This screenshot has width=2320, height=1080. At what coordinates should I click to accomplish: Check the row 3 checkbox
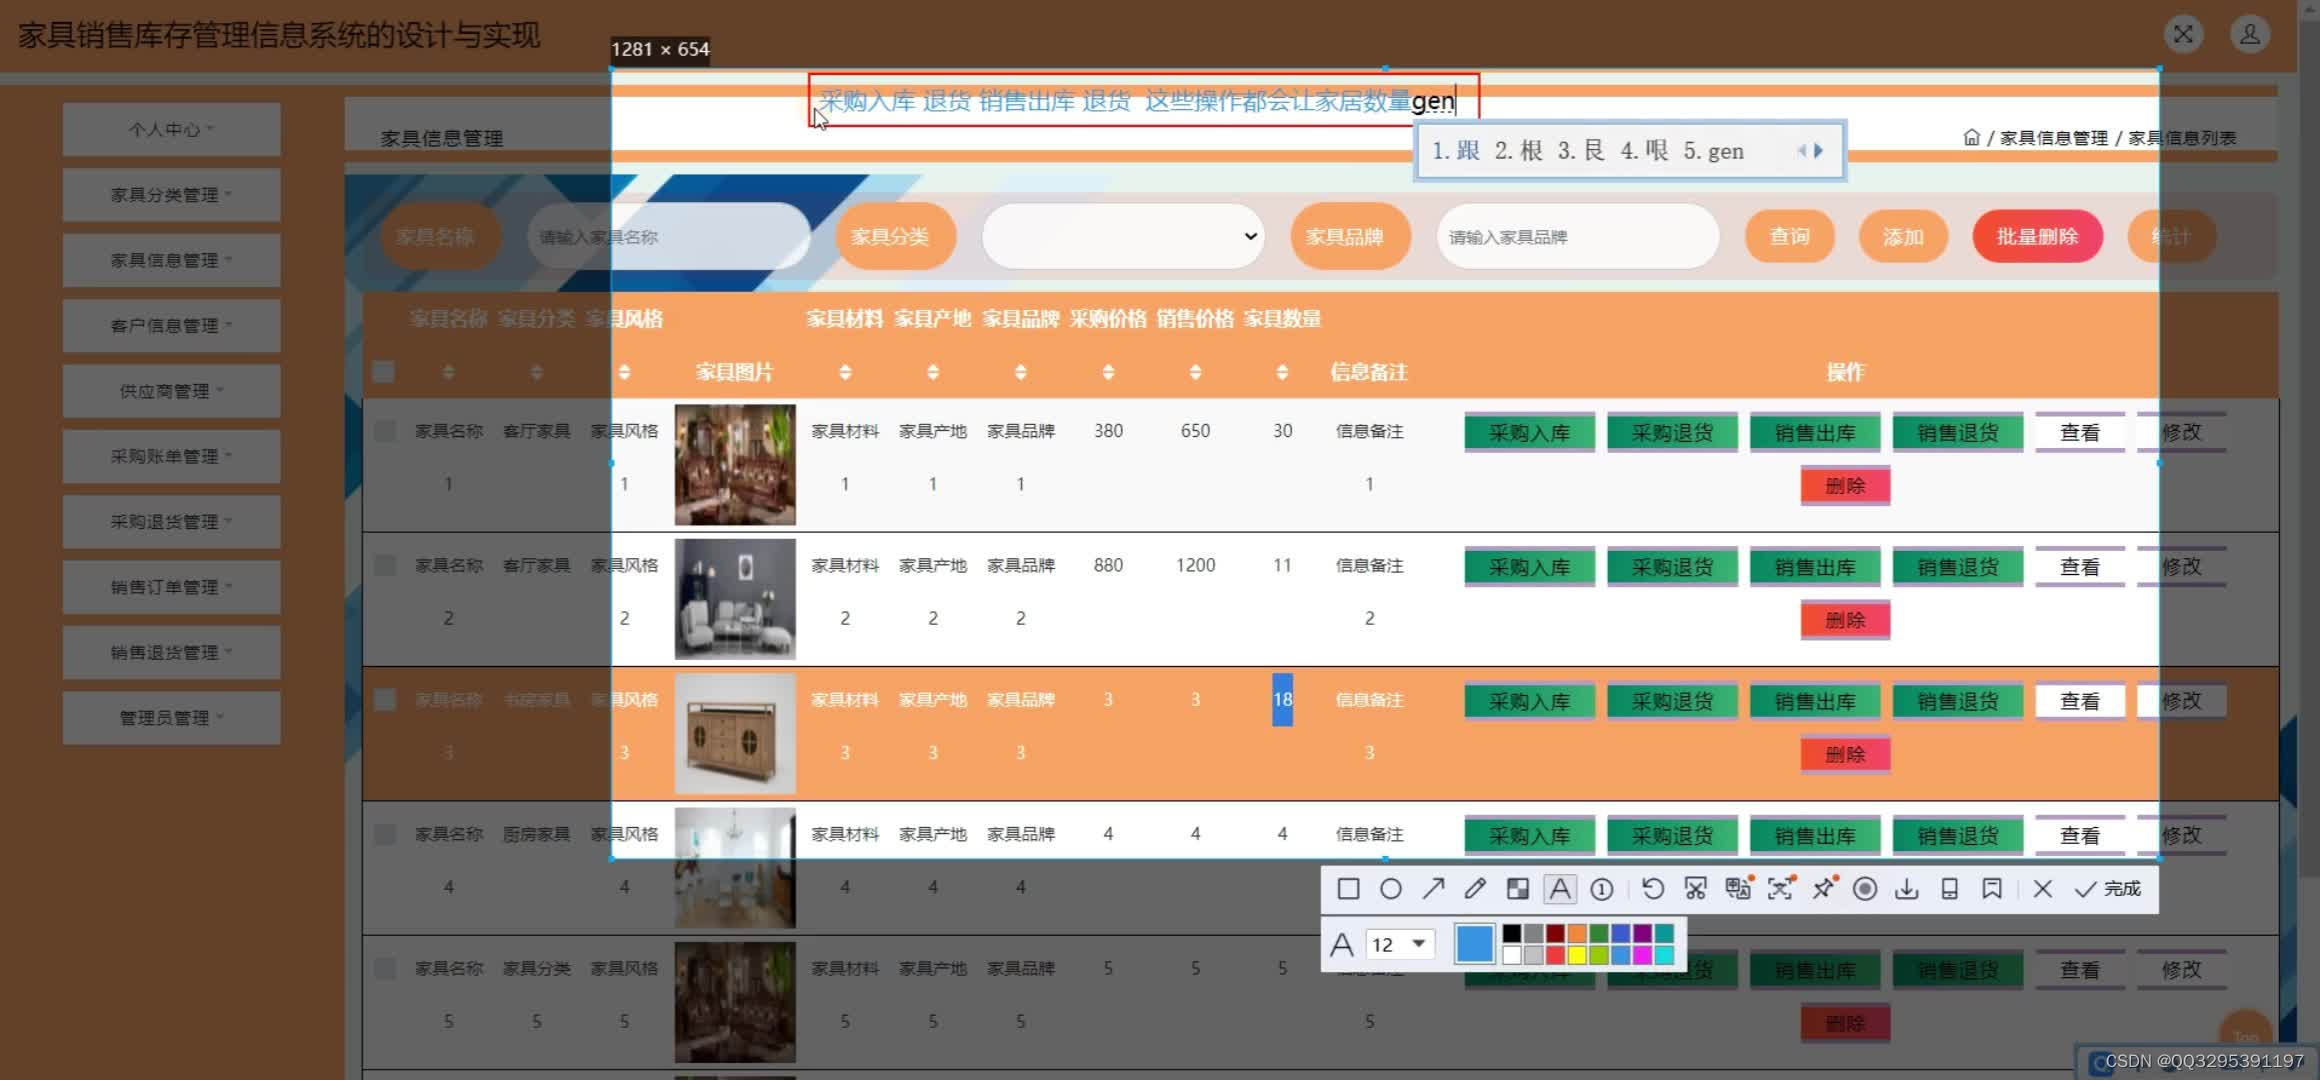tap(384, 700)
